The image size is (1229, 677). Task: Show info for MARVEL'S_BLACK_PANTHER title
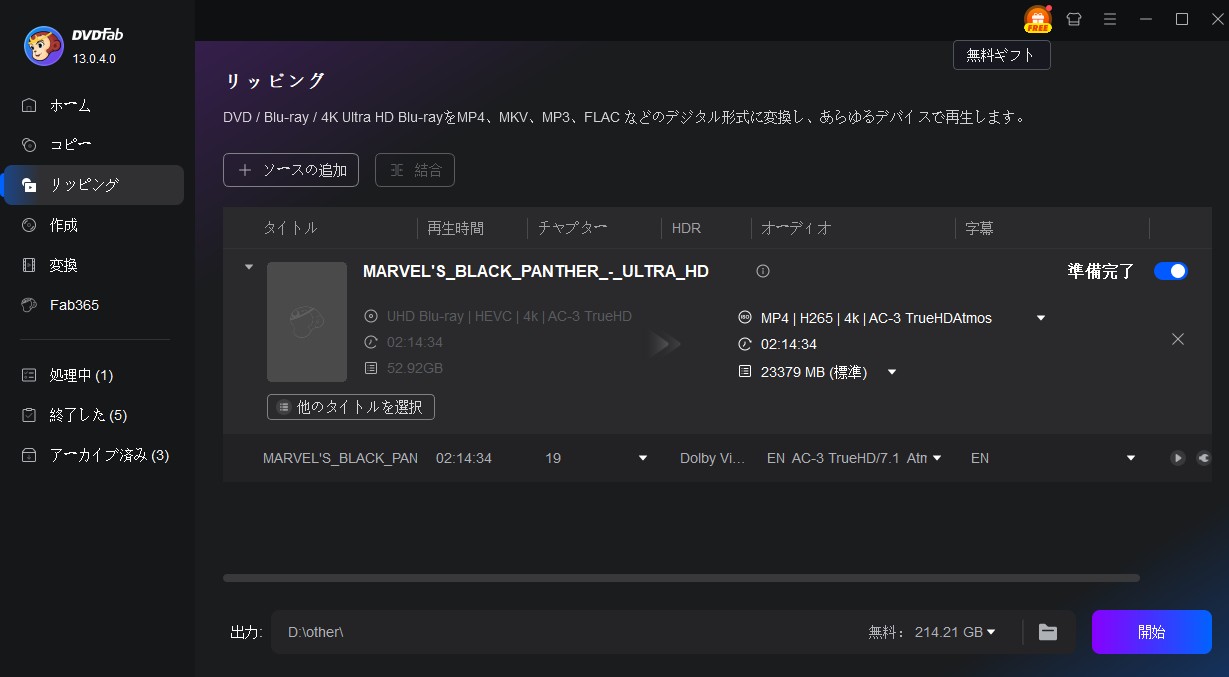763,271
